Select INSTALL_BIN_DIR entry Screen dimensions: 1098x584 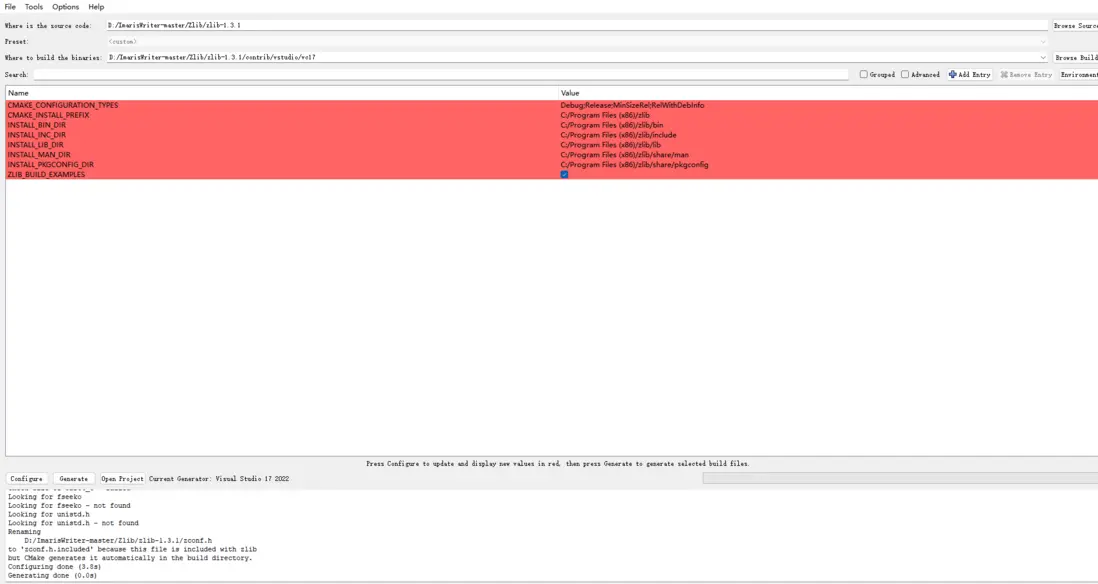36,125
